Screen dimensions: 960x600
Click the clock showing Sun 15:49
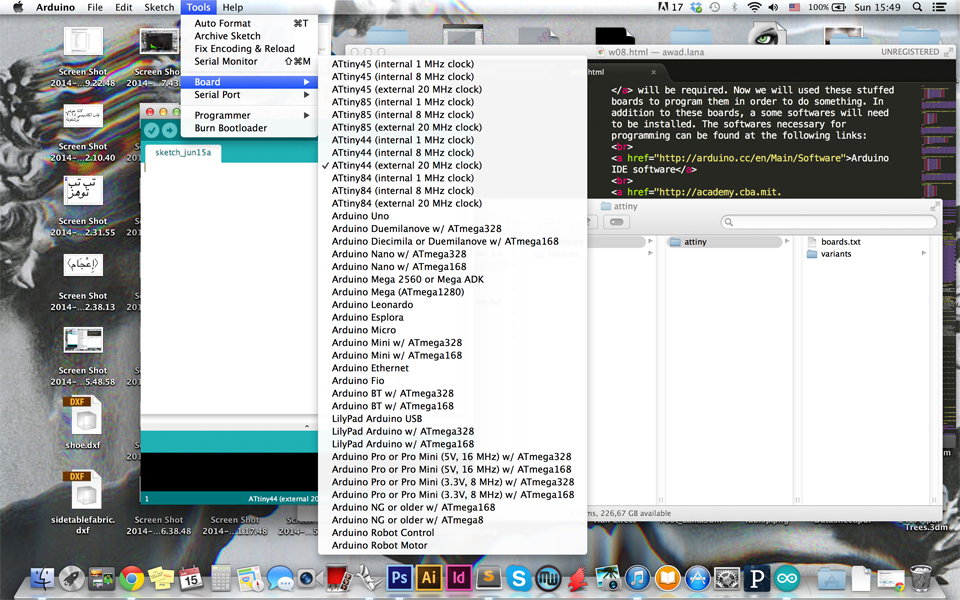(877, 7)
